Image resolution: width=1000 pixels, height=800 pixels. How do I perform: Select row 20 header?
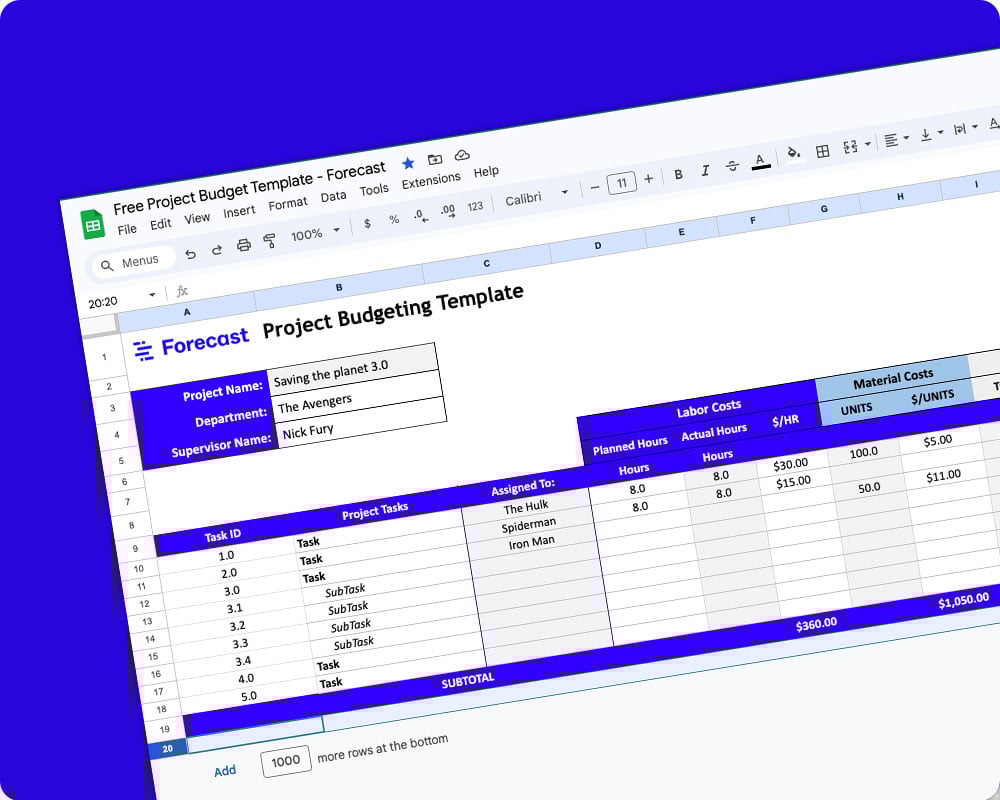tap(168, 749)
